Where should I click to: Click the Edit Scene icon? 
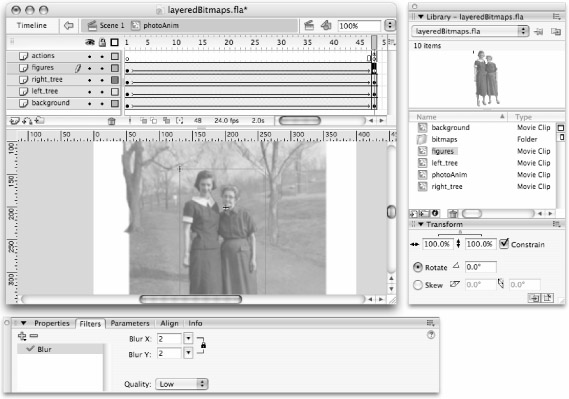(309, 25)
